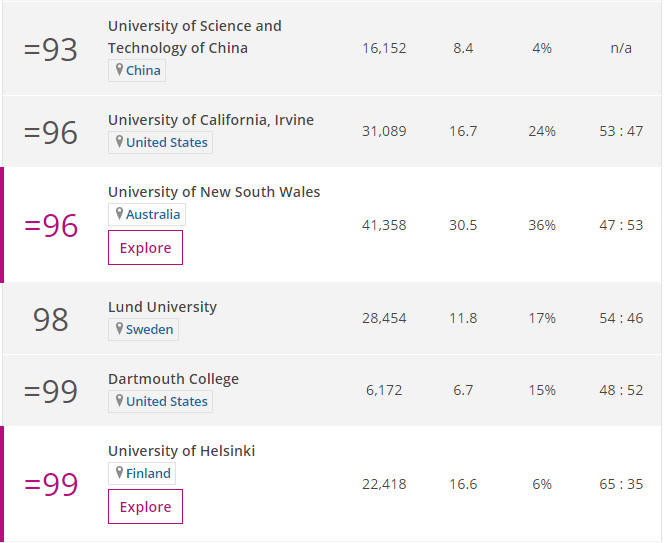Select the University of New South Wales title

coord(214,192)
